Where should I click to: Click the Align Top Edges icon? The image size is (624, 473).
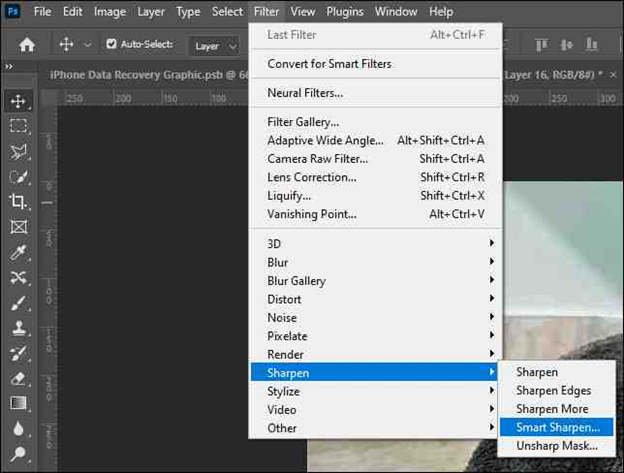545,45
